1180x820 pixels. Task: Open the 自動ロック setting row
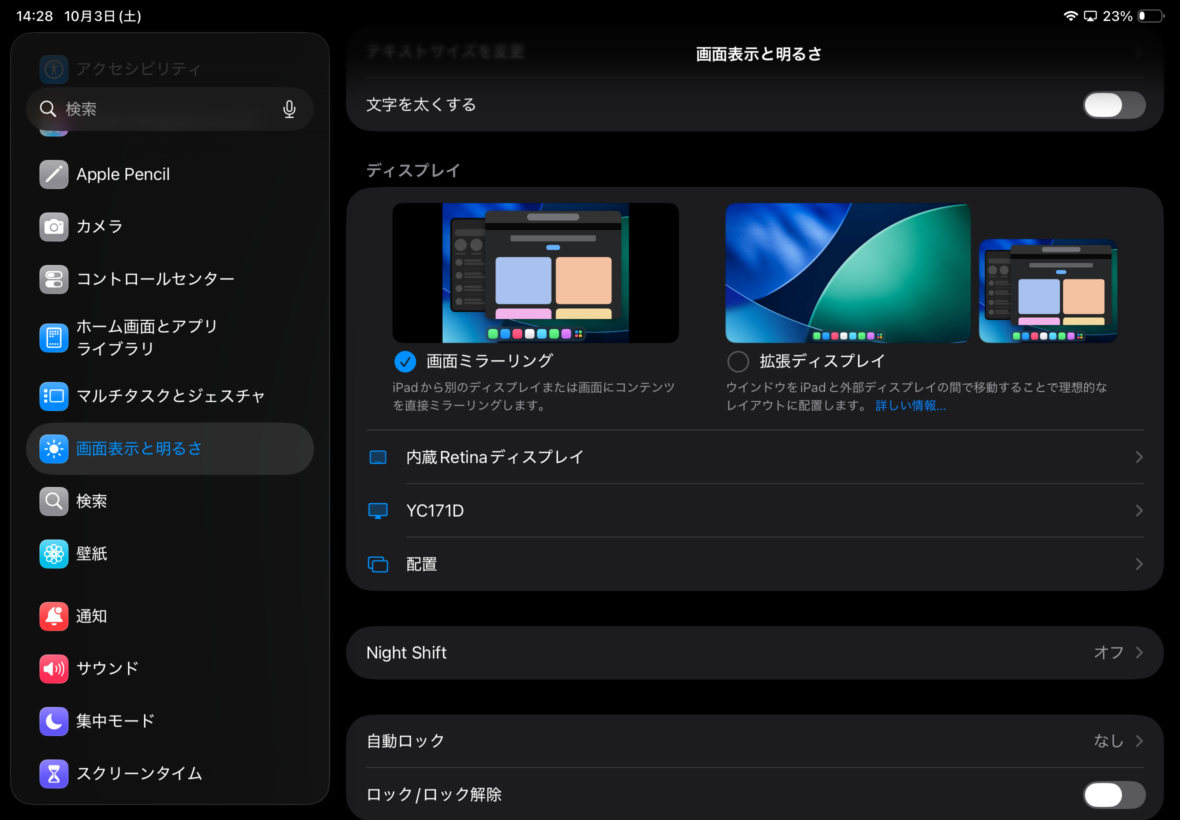755,742
